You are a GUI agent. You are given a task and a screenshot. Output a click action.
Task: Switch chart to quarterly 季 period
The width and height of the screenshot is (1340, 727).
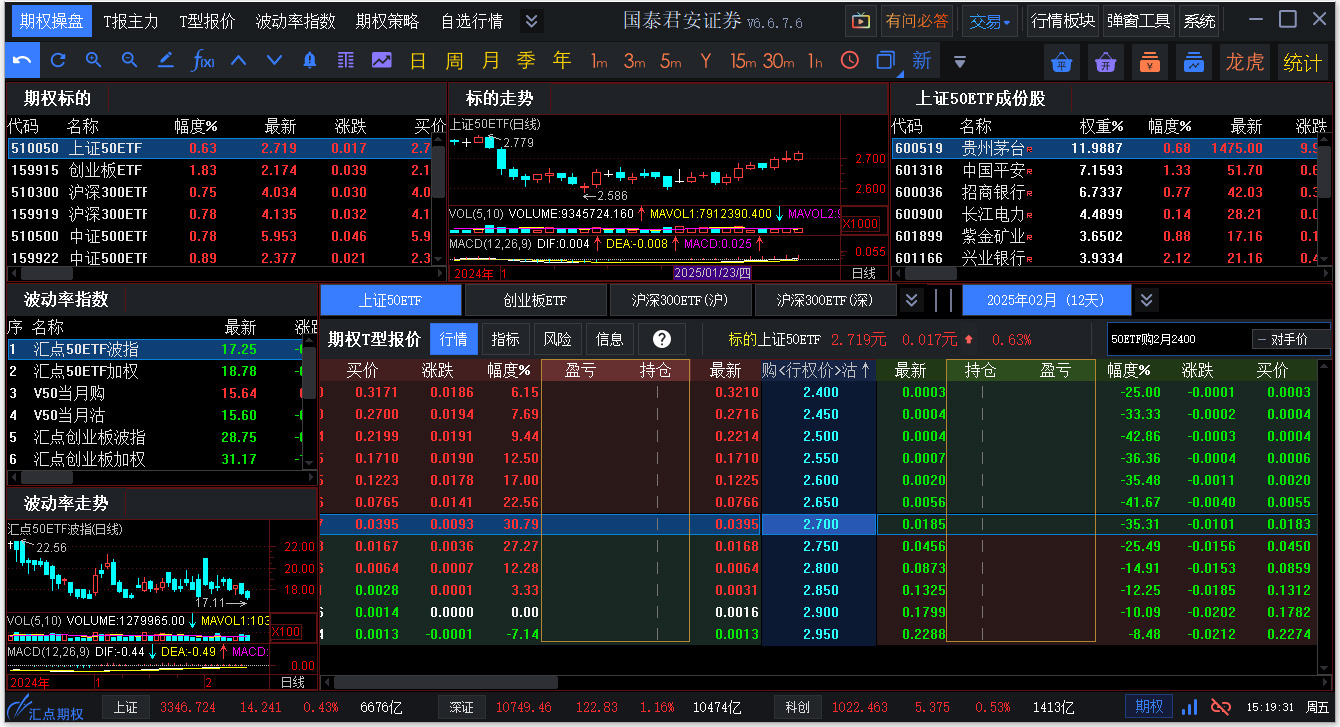[526, 61]
